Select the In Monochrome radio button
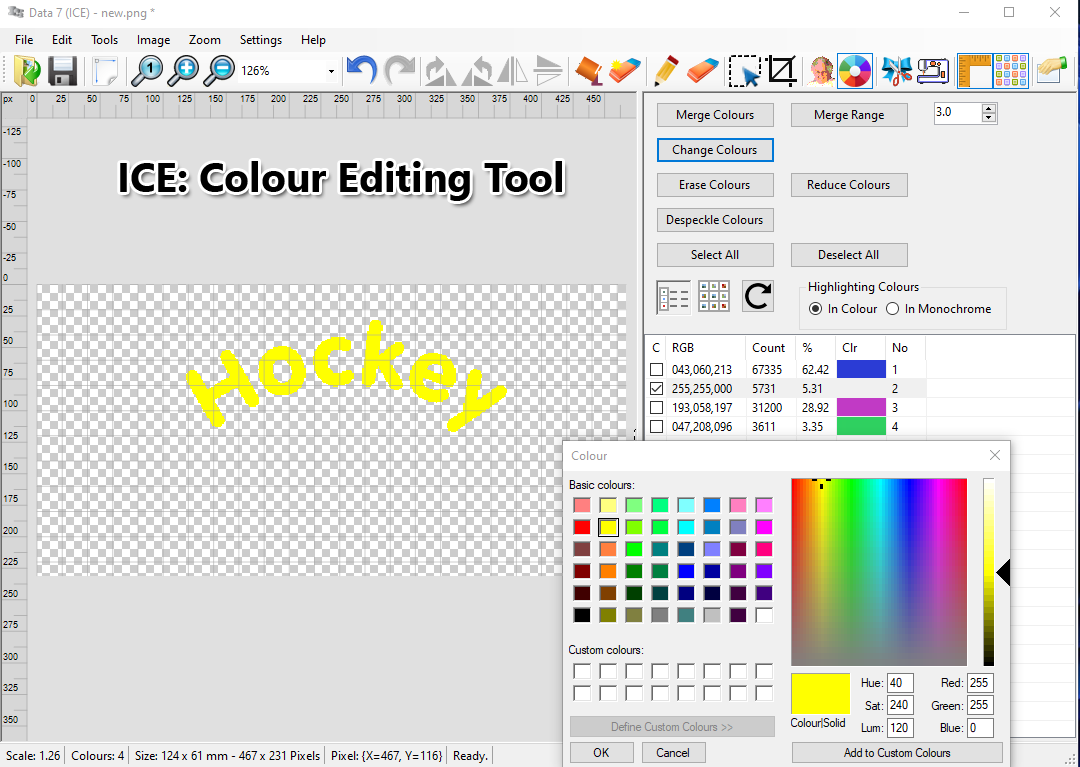 click(893, 309)
